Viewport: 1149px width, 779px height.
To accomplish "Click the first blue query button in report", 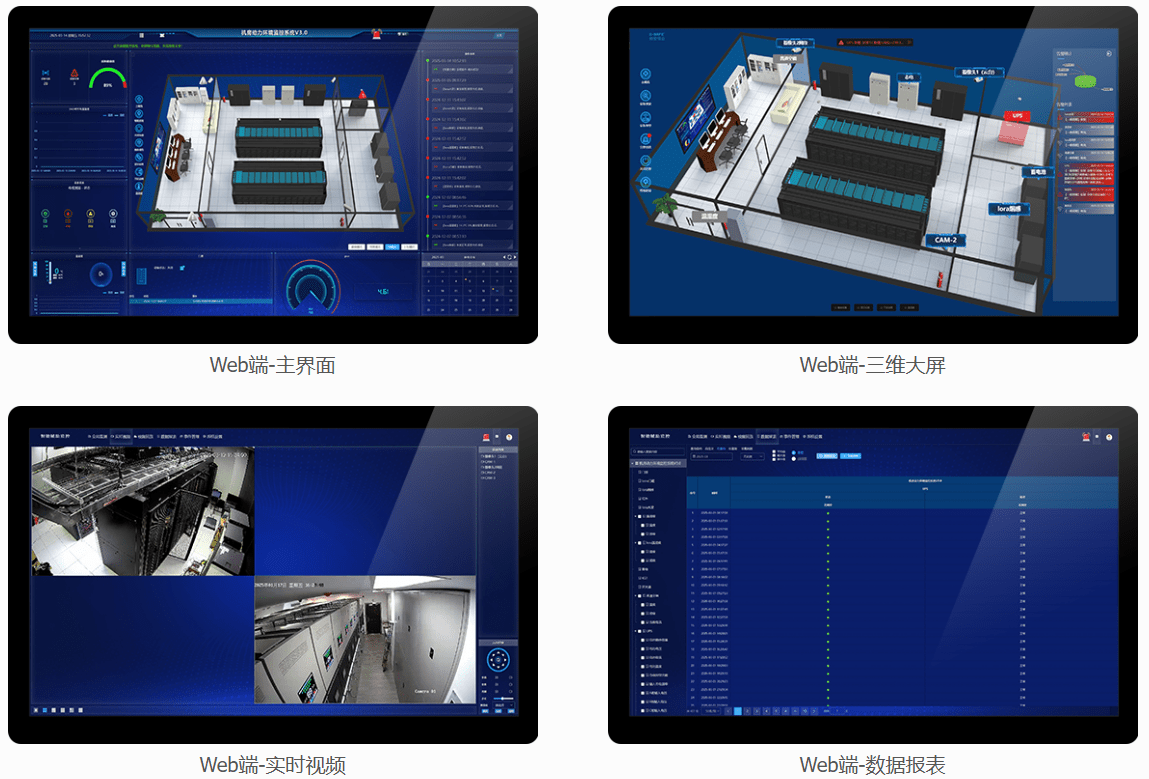I will (825, 456).
